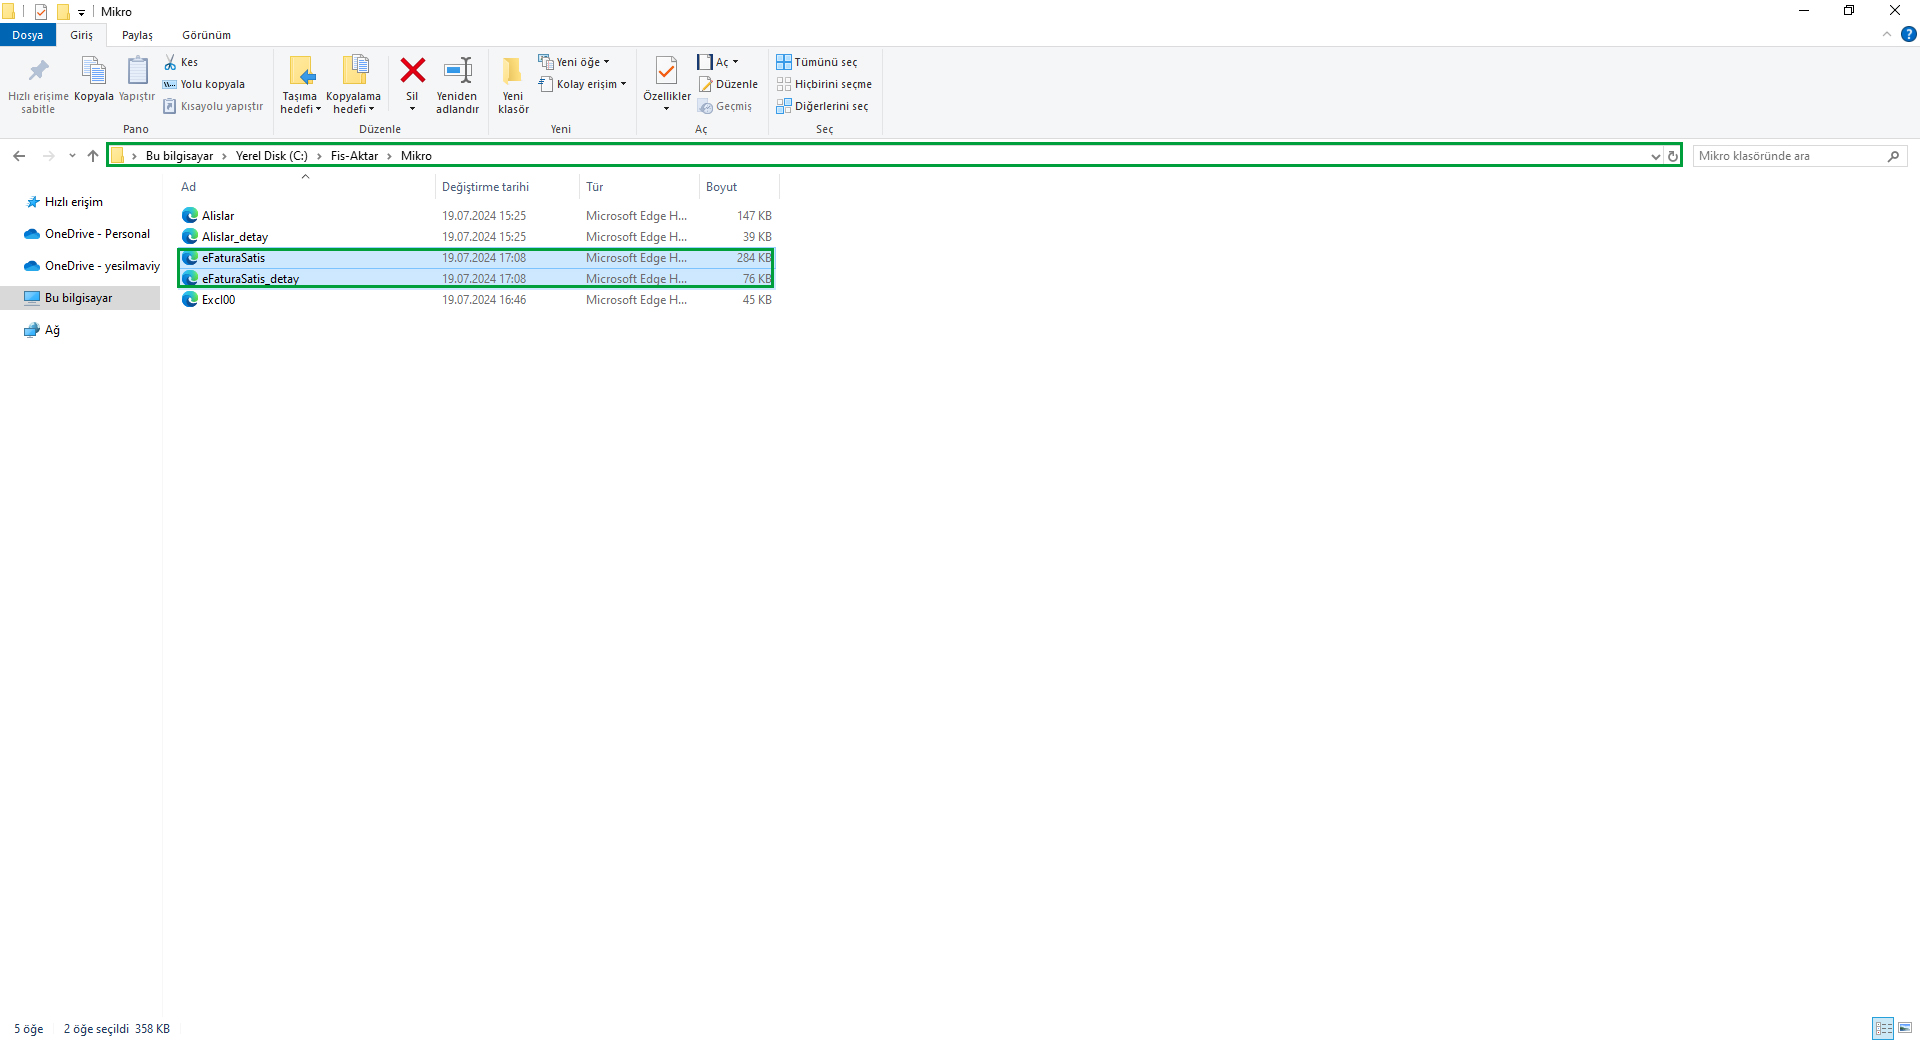Screen dimensions: 1920x1040
Task: Click the Sil (delete) red X icon
Action: point(412,71)
